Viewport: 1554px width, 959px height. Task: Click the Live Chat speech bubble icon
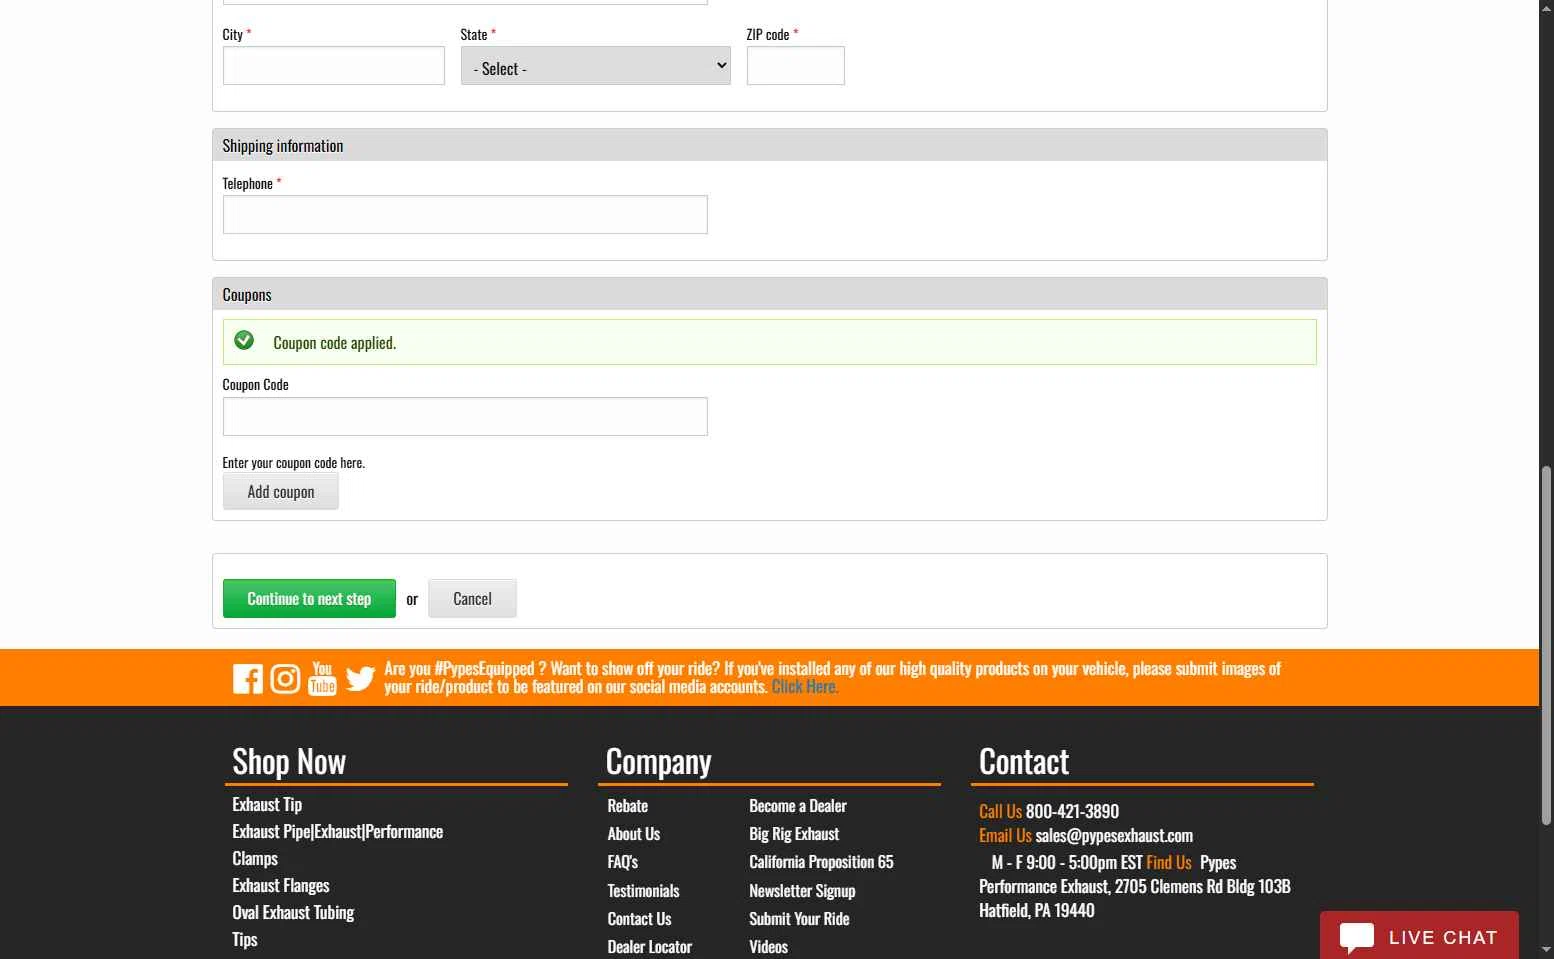coord(1357,938)
